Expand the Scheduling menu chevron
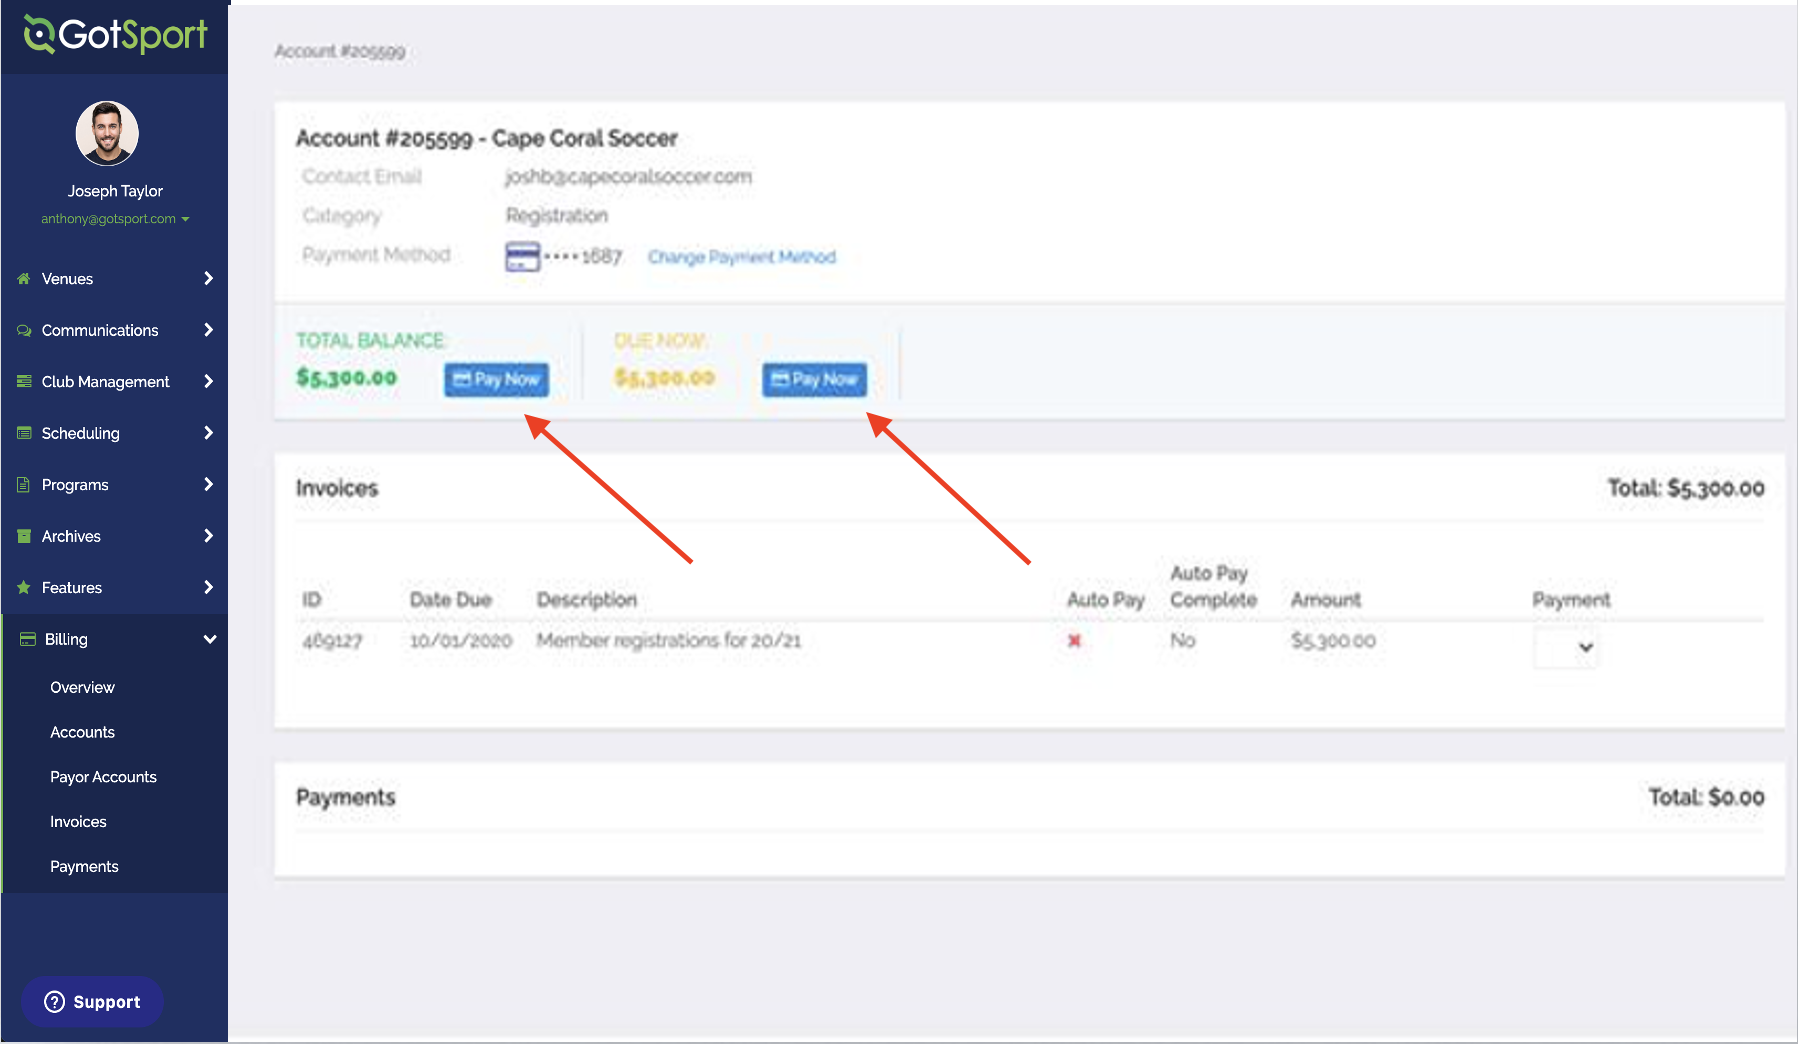 point(208,433)
